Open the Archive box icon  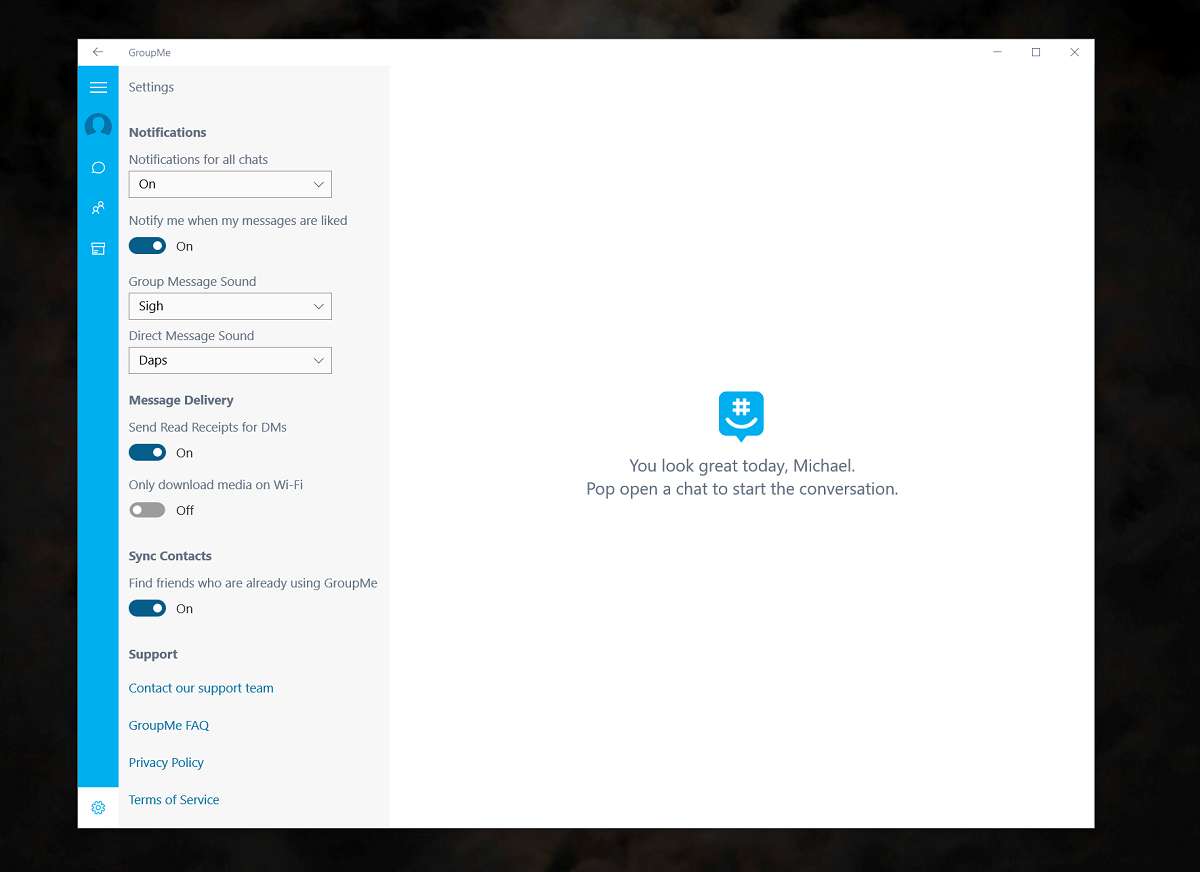[x=98, y=249]
